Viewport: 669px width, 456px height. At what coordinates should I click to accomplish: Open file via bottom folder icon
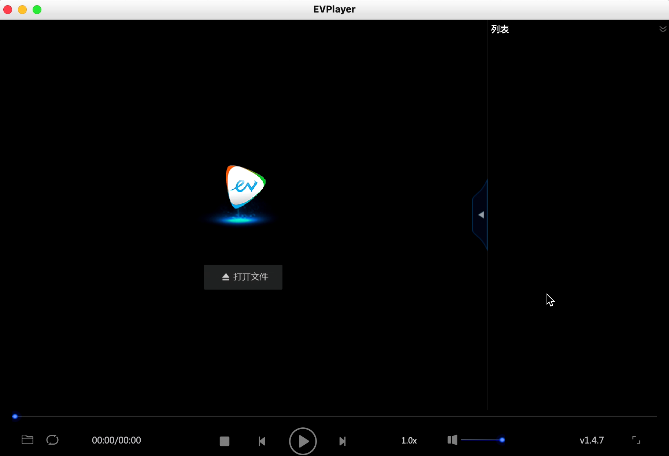coord(27,440)
